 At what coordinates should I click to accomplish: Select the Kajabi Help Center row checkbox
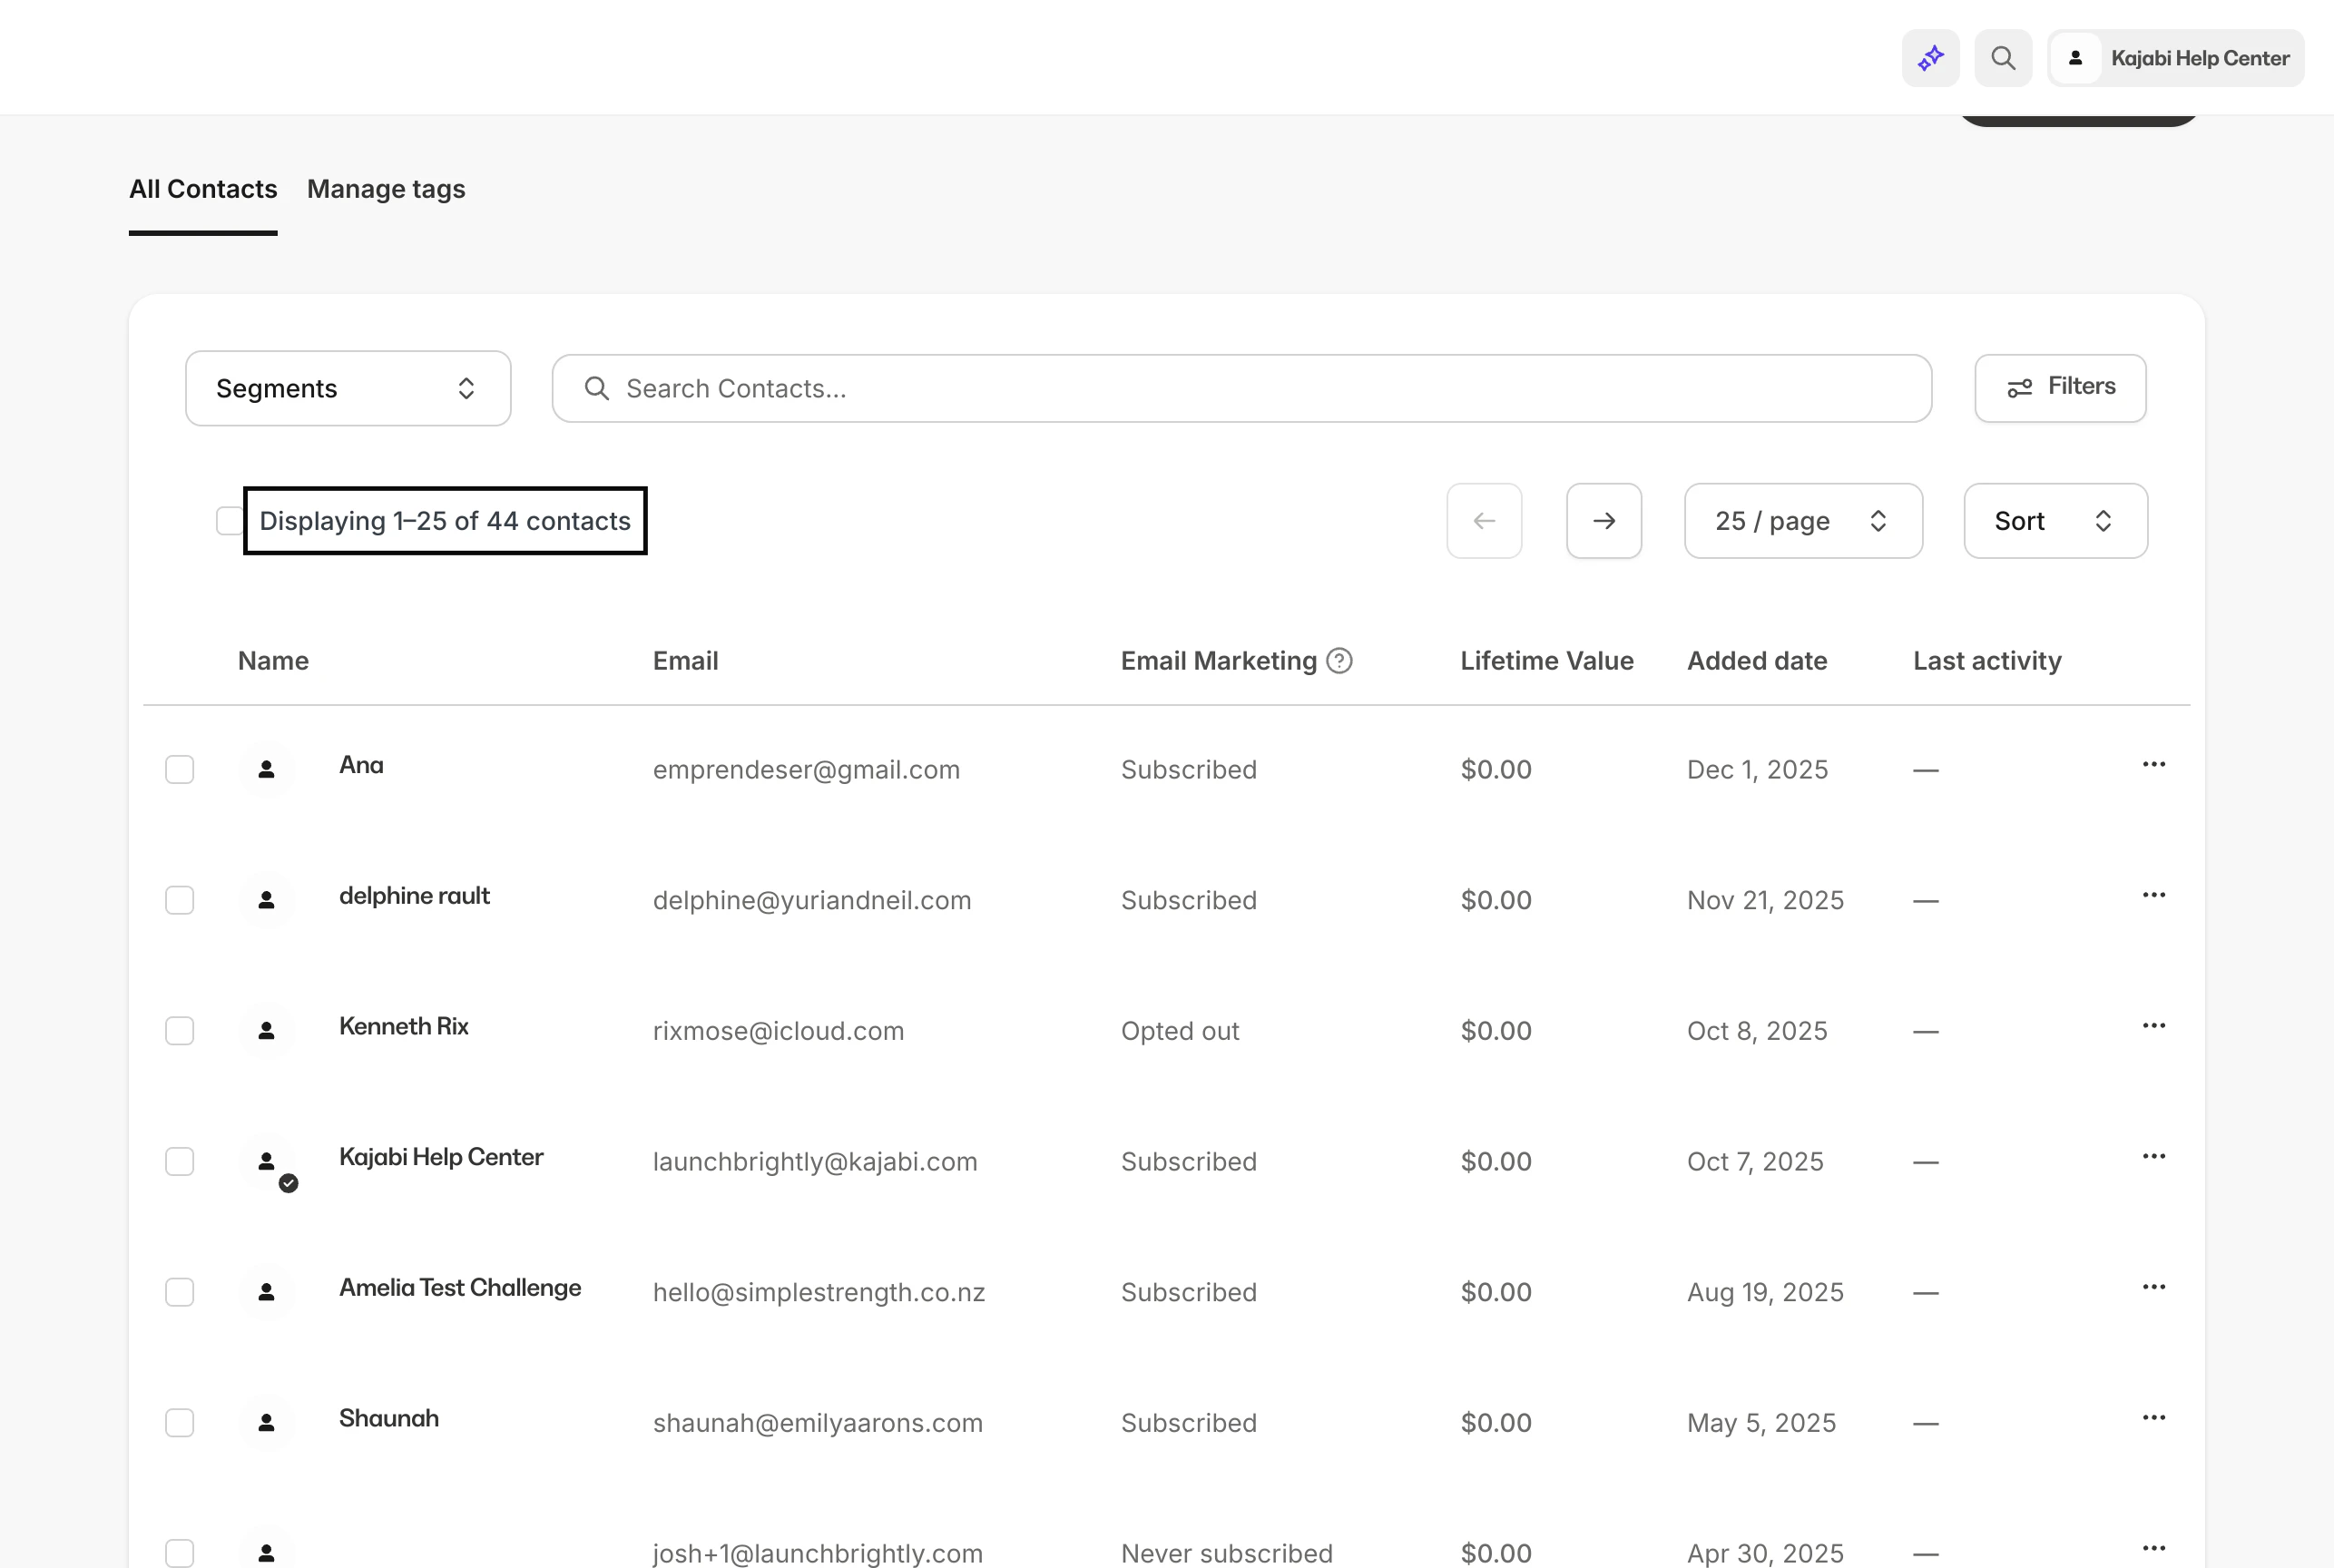point(180,1162)
